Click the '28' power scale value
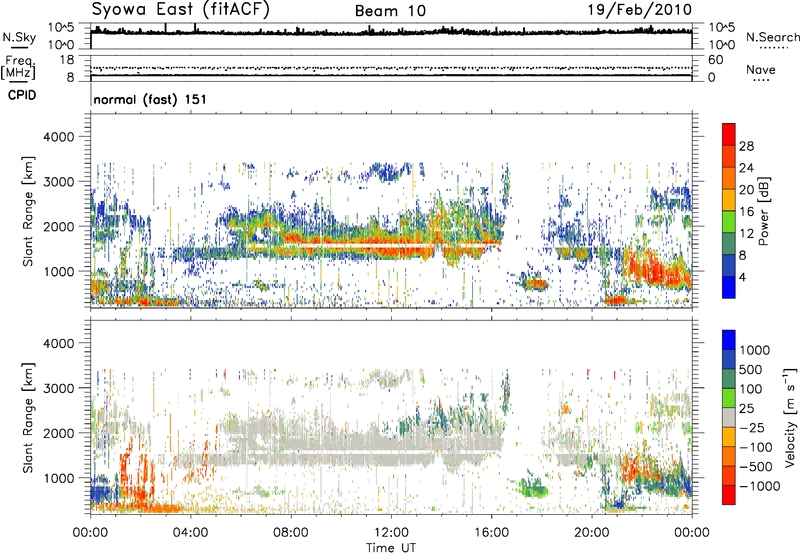 [746, 146]
